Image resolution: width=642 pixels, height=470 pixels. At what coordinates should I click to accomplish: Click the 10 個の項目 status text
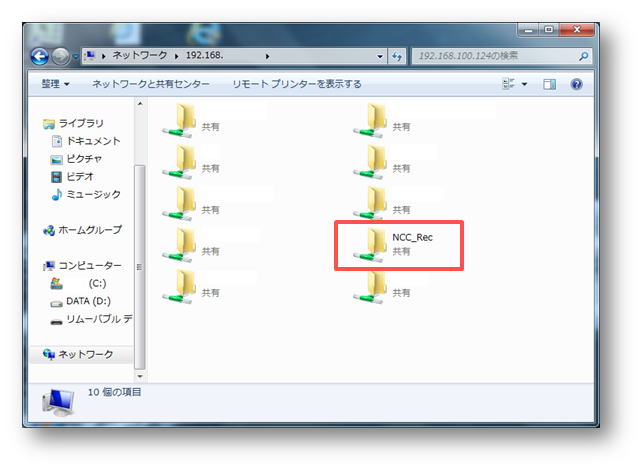tap(115, 392)
